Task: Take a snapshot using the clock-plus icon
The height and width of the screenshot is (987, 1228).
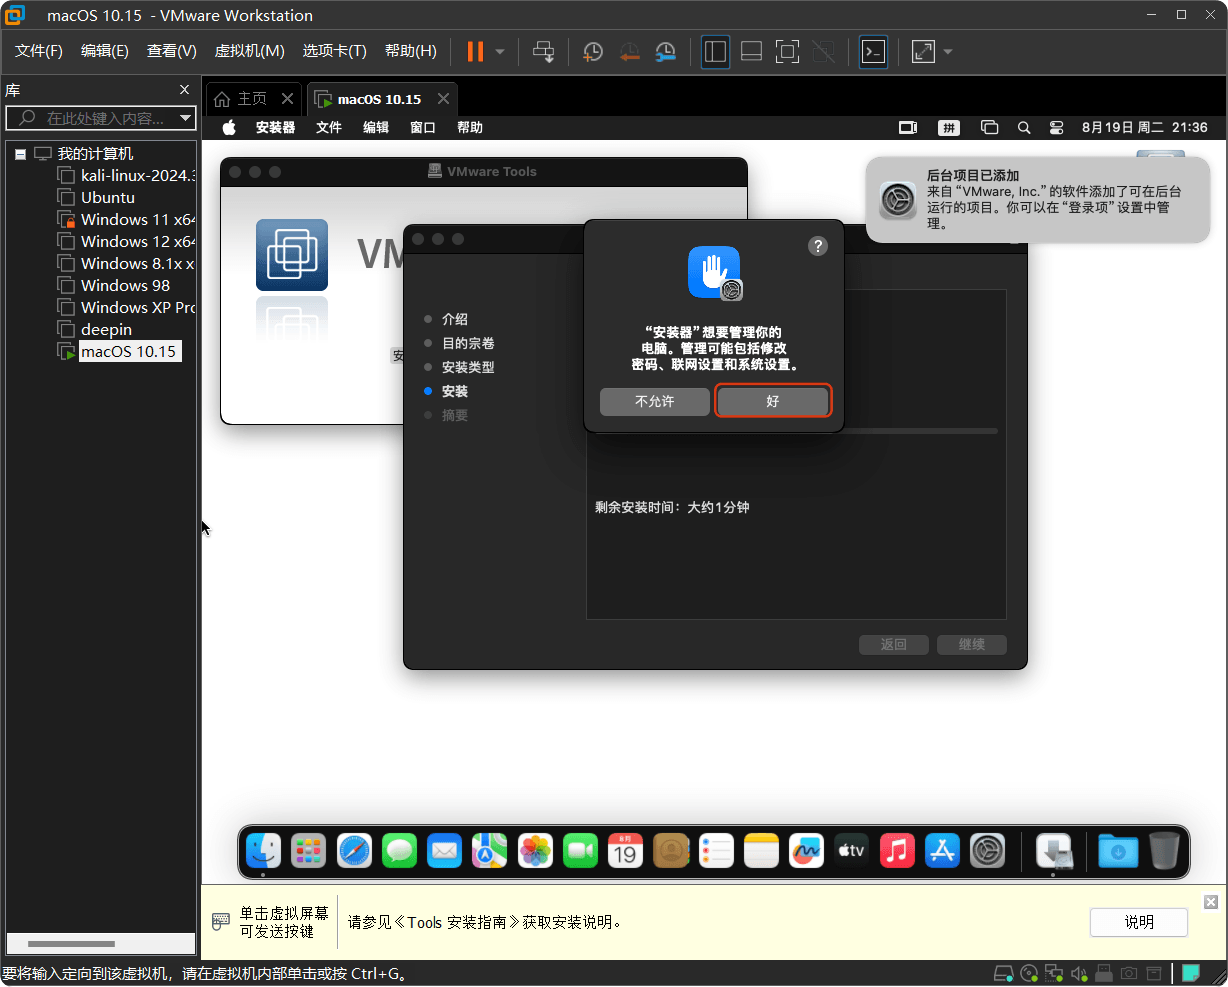Action: click(x=593, y=51)
